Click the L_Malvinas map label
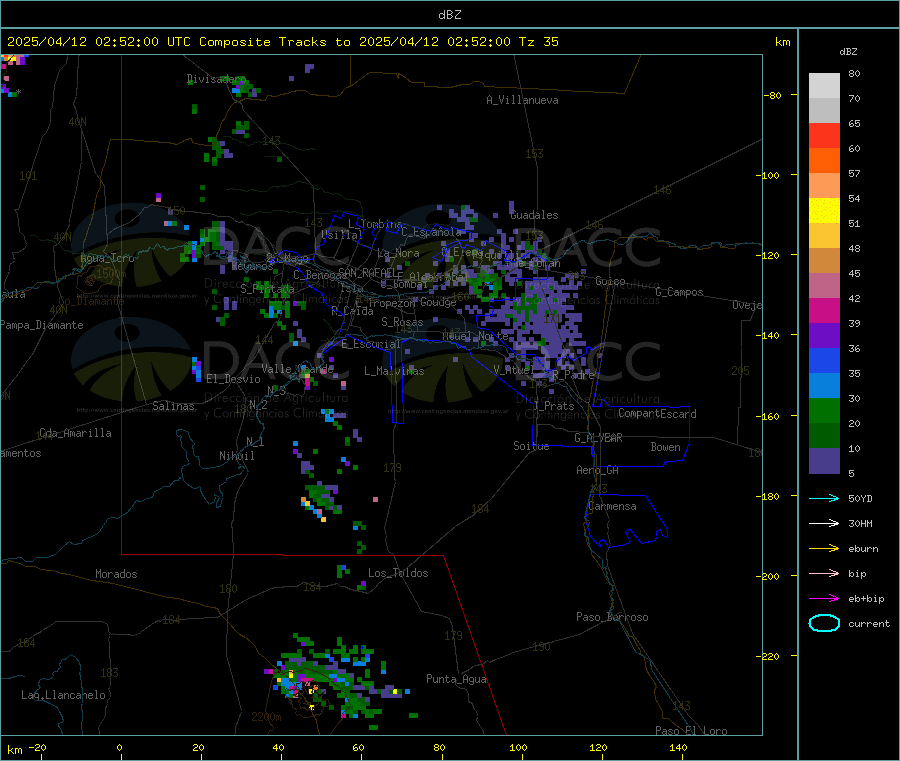 pyautogui.click(x=394, y=371)
